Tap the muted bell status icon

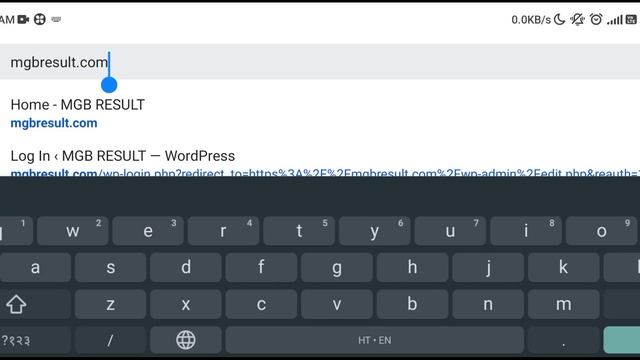(577, 19)
